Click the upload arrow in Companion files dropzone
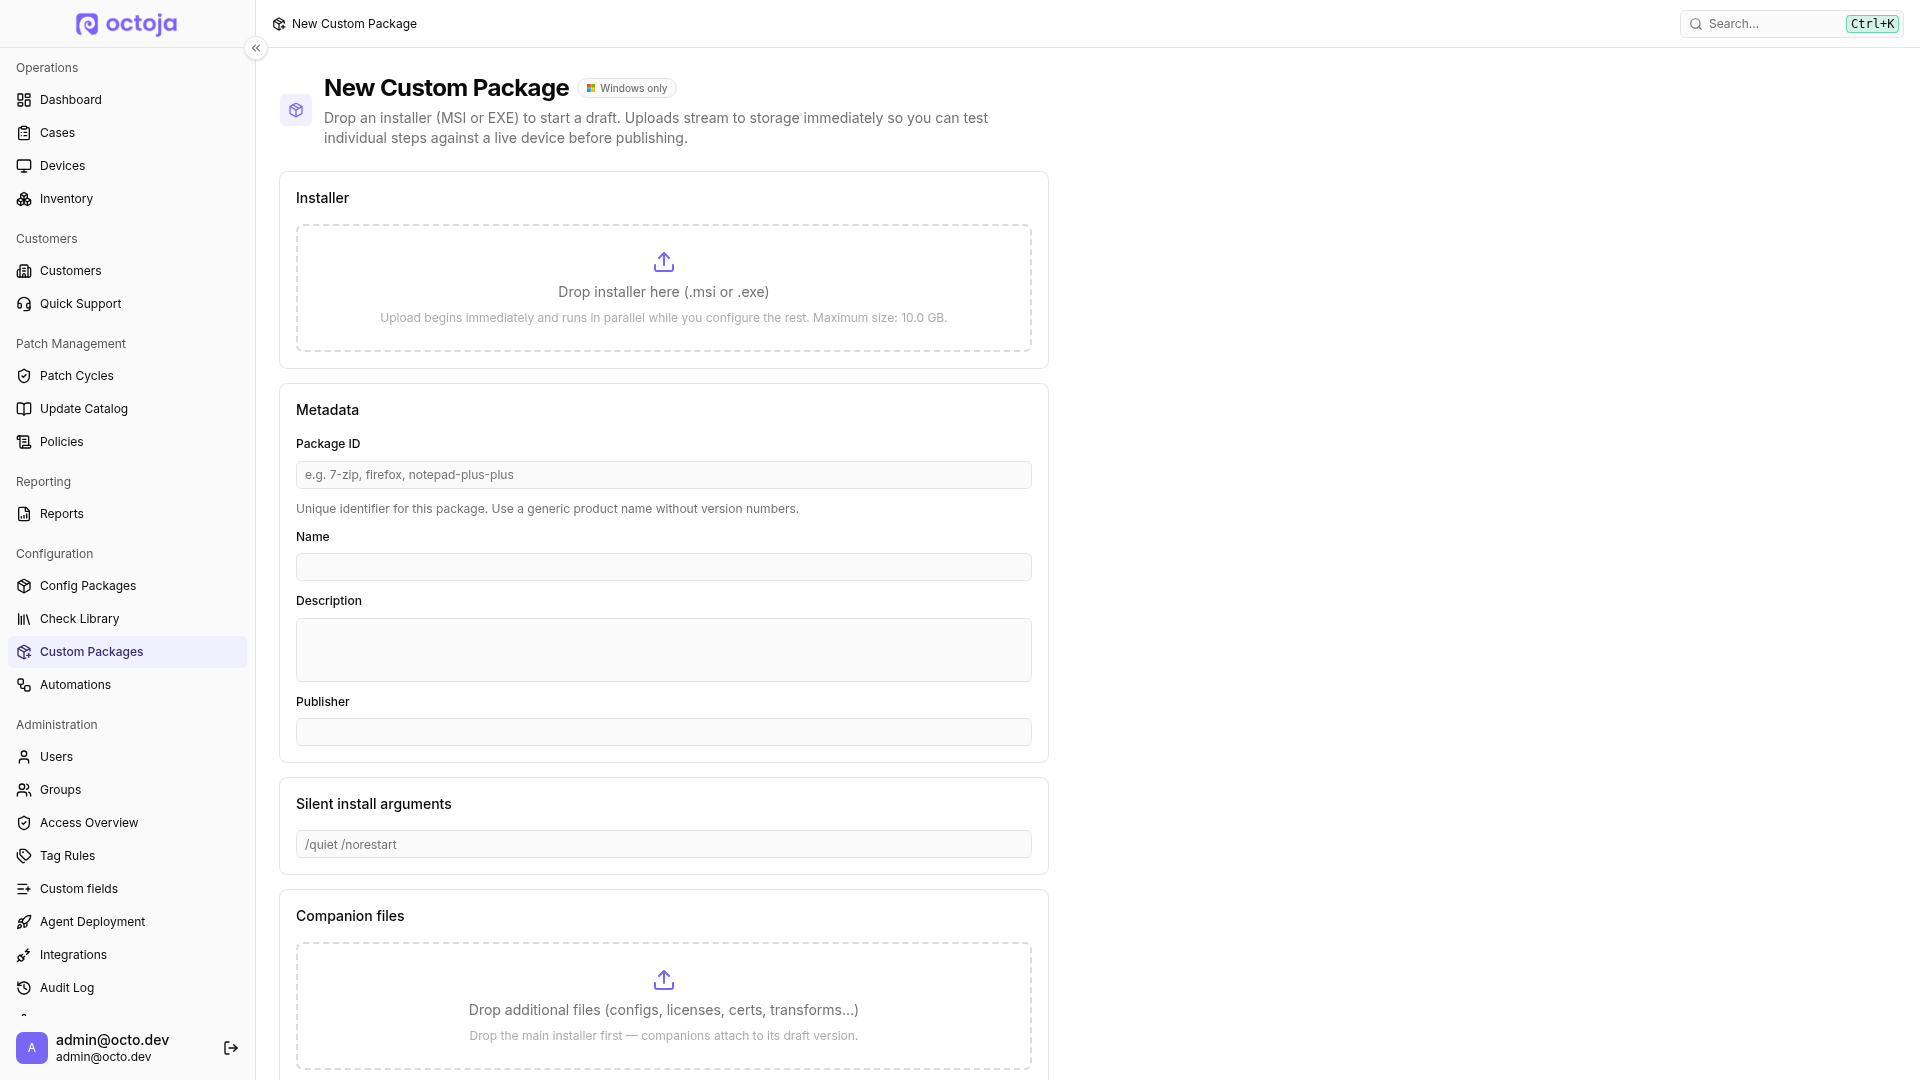This screenshot has height=1080, width=1920. tap(664, 980)
